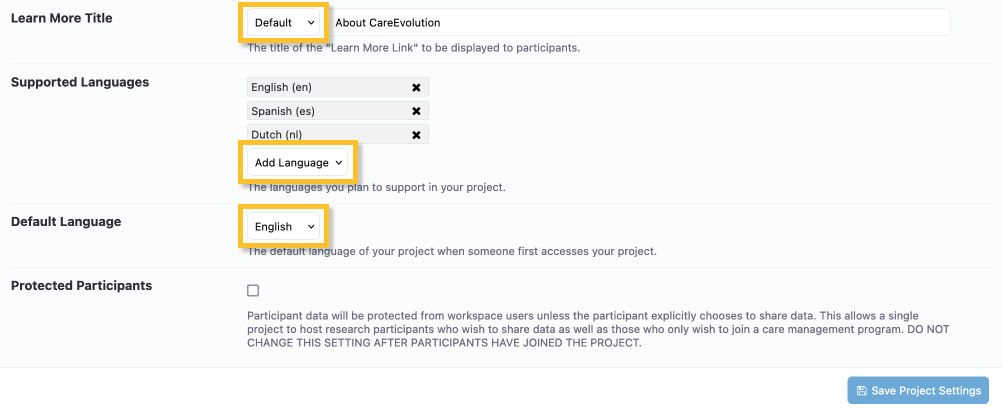Click the Supported Languages label
This screenshot has width=1002, height=409.
click(x=80, y=82)
